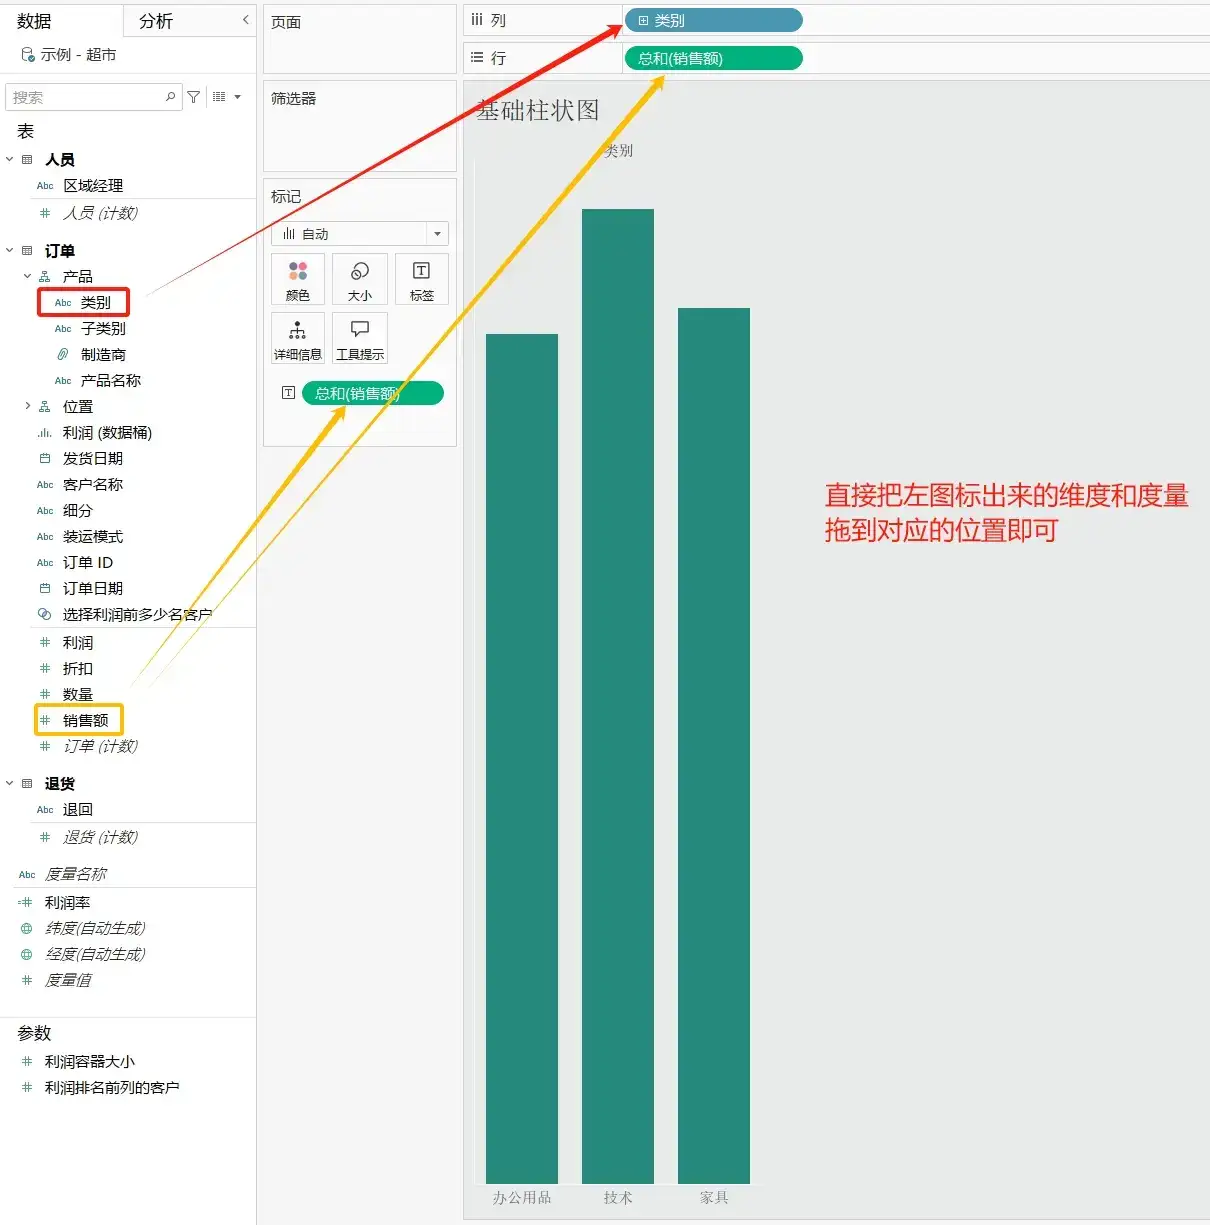This screenshot has width=1210, height=1225.
Task: Switch to the 数据 tab
Action: coord(33,19)
